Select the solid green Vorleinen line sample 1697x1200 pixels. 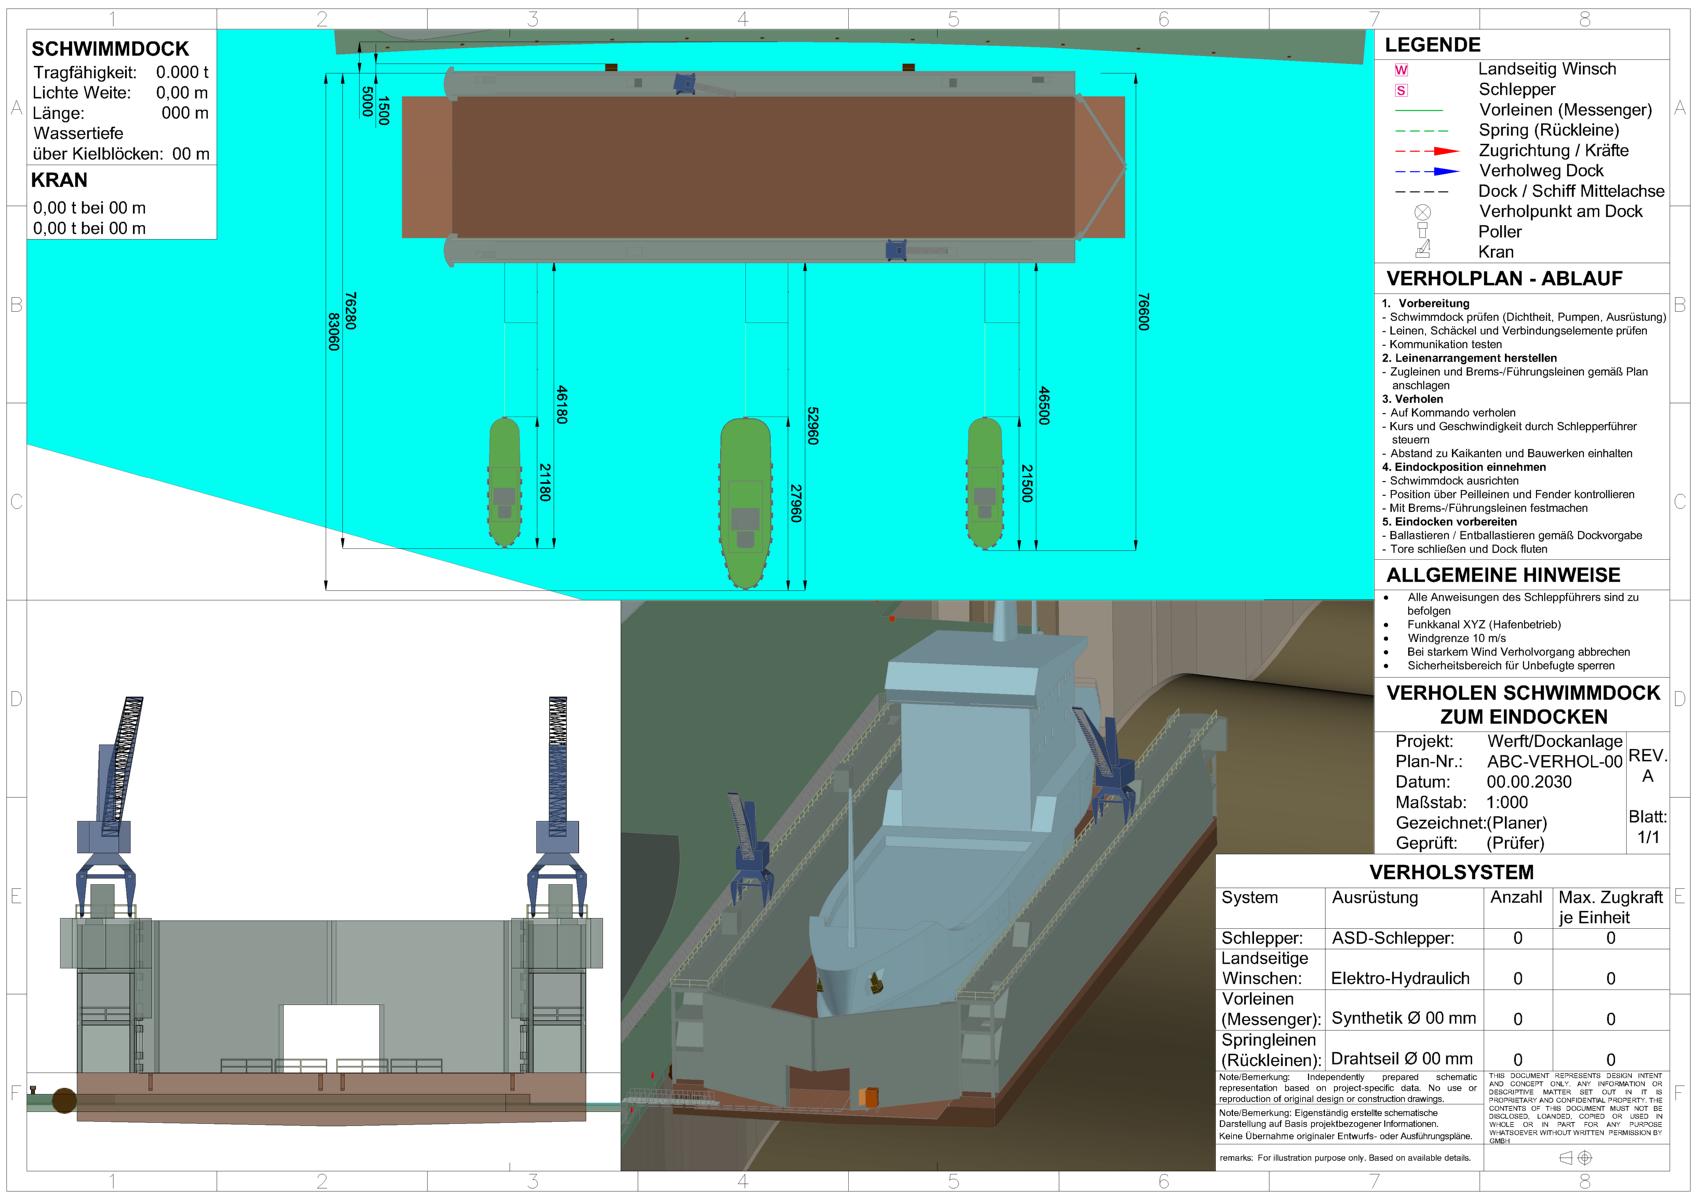[1418, 110]
